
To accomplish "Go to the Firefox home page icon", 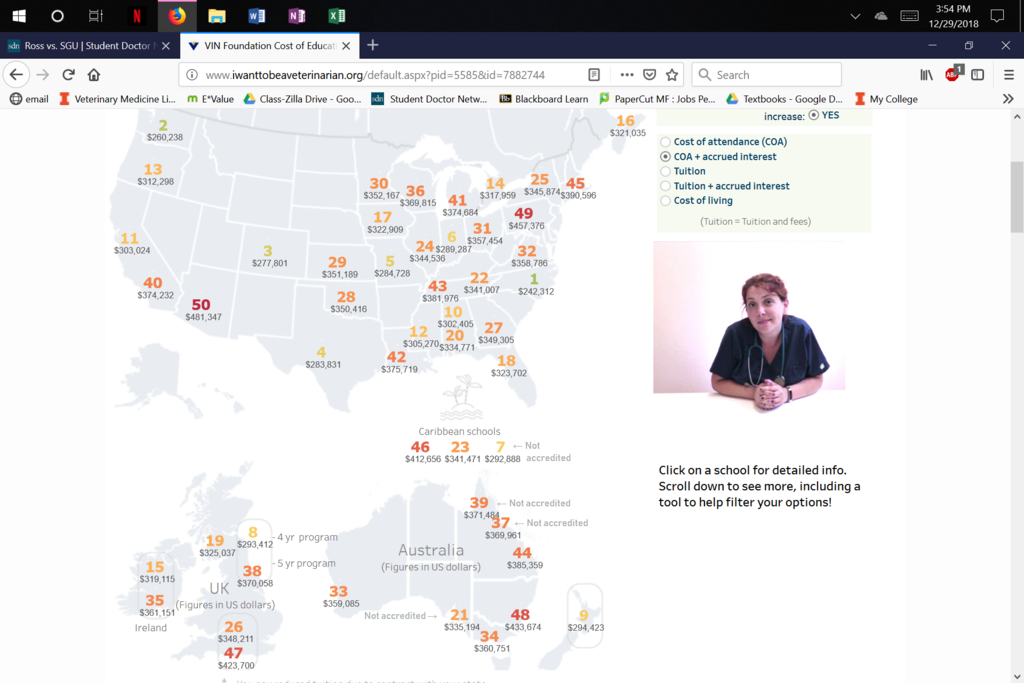I will point(94,74).
